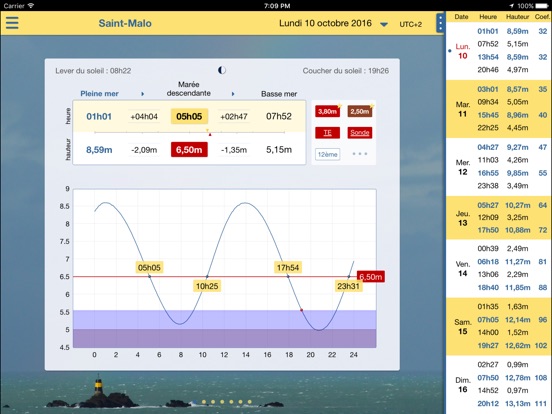Tap the location services arrow icon
552x414 pixels.
(511, 6)
